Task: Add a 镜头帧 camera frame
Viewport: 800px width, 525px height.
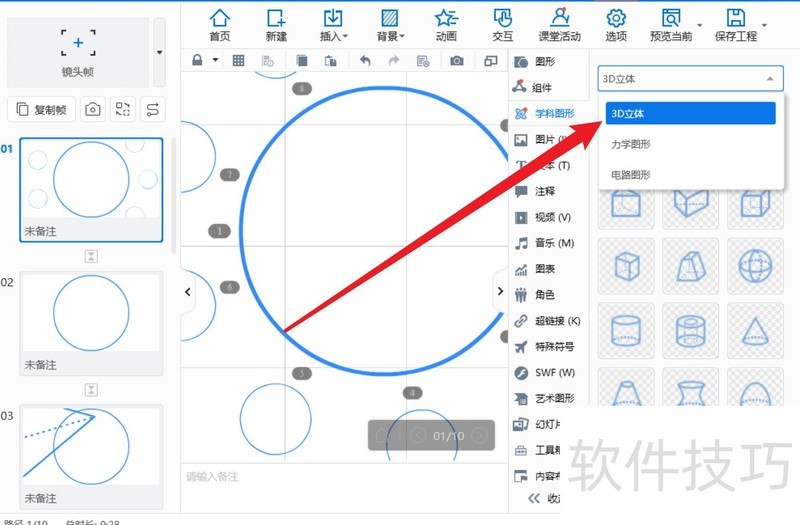Action: click(x=78, y=52)
